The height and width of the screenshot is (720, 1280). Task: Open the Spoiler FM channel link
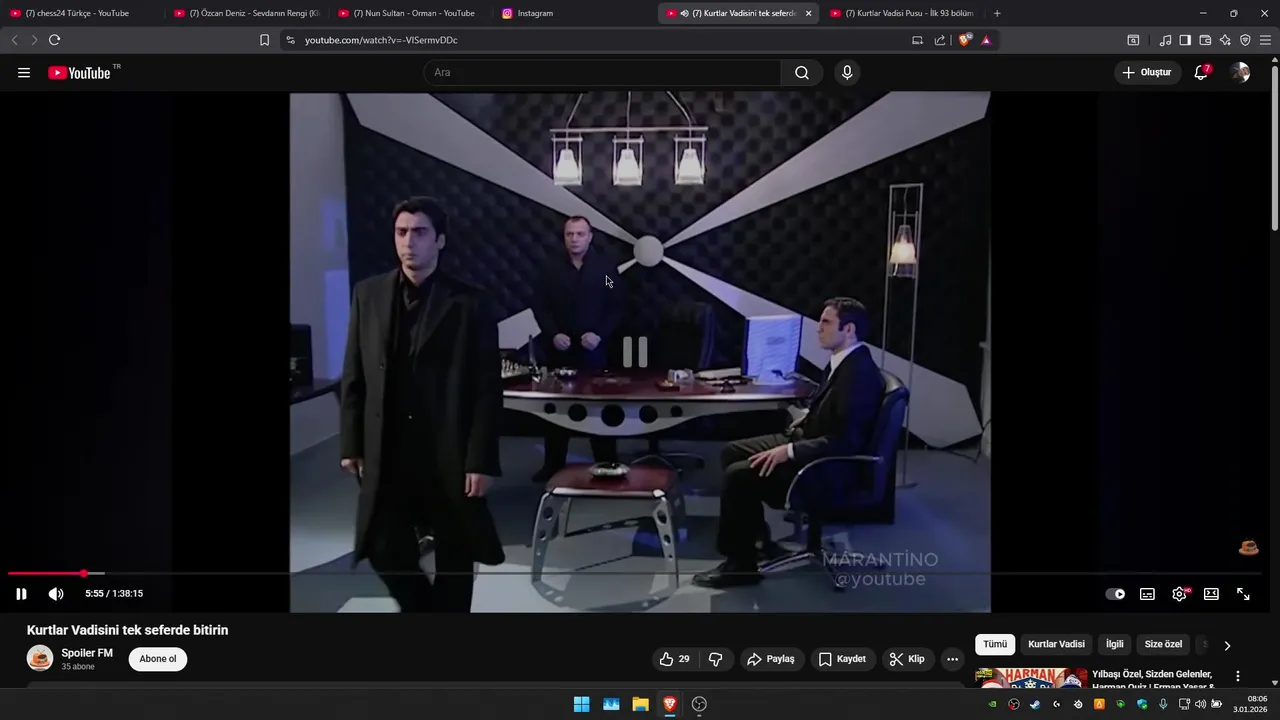(x=87, y=653)
